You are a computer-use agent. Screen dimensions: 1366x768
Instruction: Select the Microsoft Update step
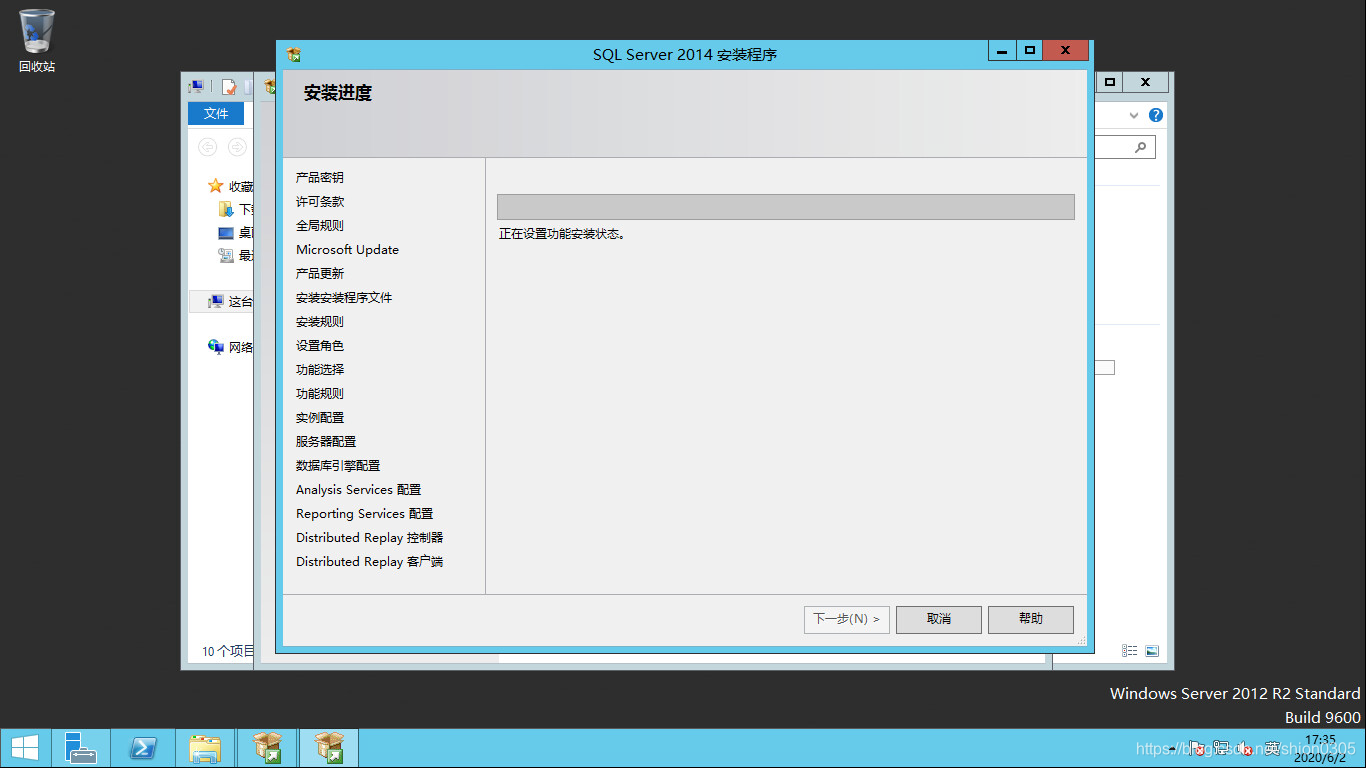point(347,249)
